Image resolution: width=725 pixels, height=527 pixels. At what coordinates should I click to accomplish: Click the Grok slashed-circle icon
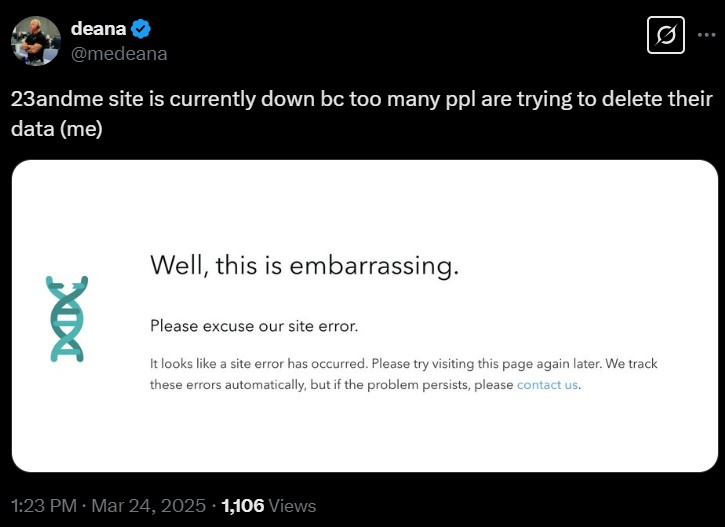[x=665, y=35]
